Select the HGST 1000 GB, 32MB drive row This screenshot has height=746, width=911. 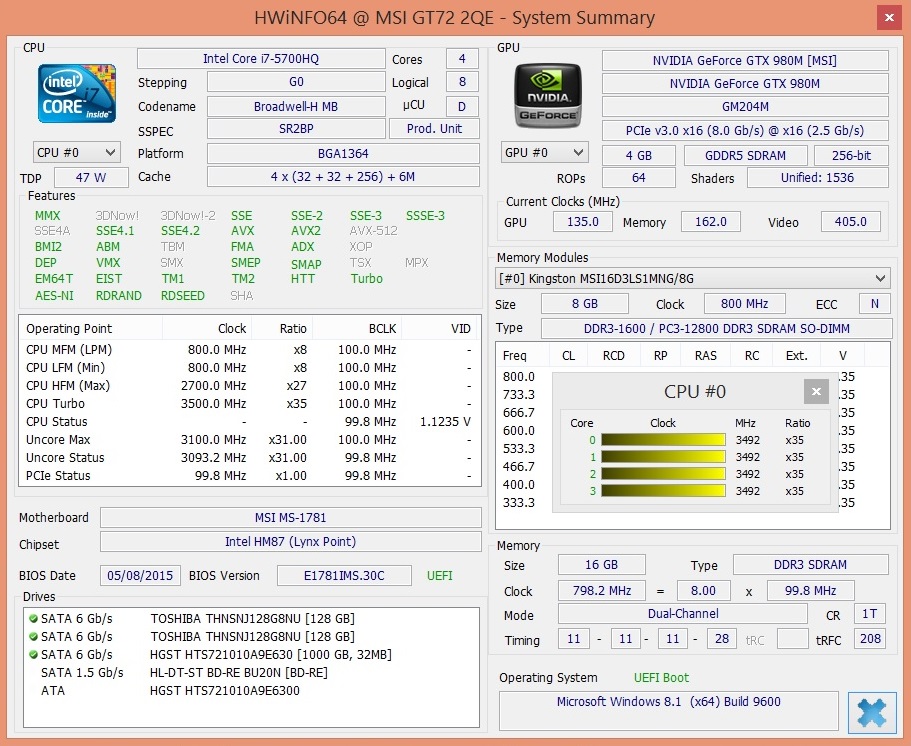(251, 655)
